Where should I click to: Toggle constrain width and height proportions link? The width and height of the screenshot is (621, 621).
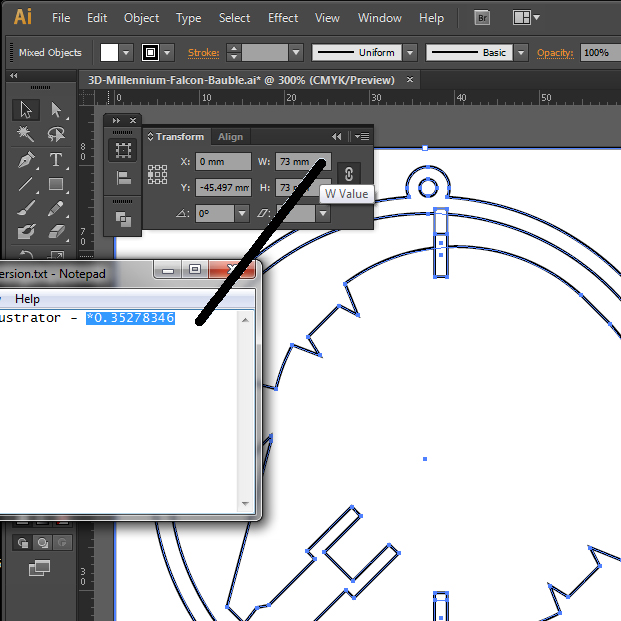(x=349, y=174)
